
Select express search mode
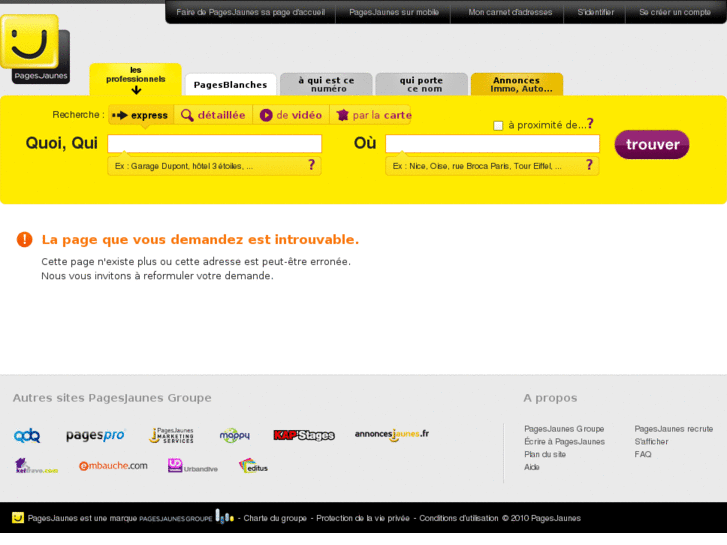point(141,115)
